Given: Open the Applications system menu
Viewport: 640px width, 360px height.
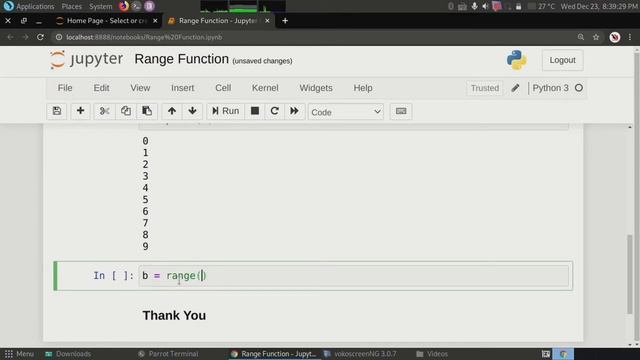Looking at the screenshot, I should point(35,6).
